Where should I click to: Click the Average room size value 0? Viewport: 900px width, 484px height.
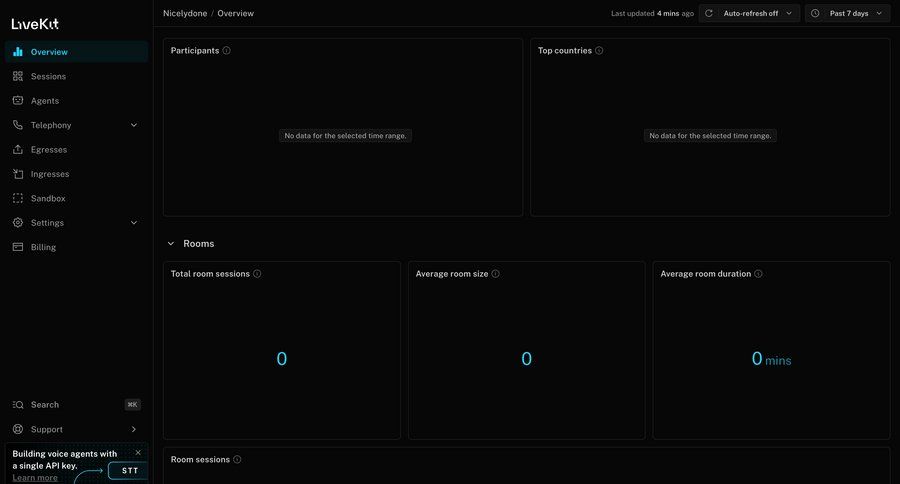(526, 359)
